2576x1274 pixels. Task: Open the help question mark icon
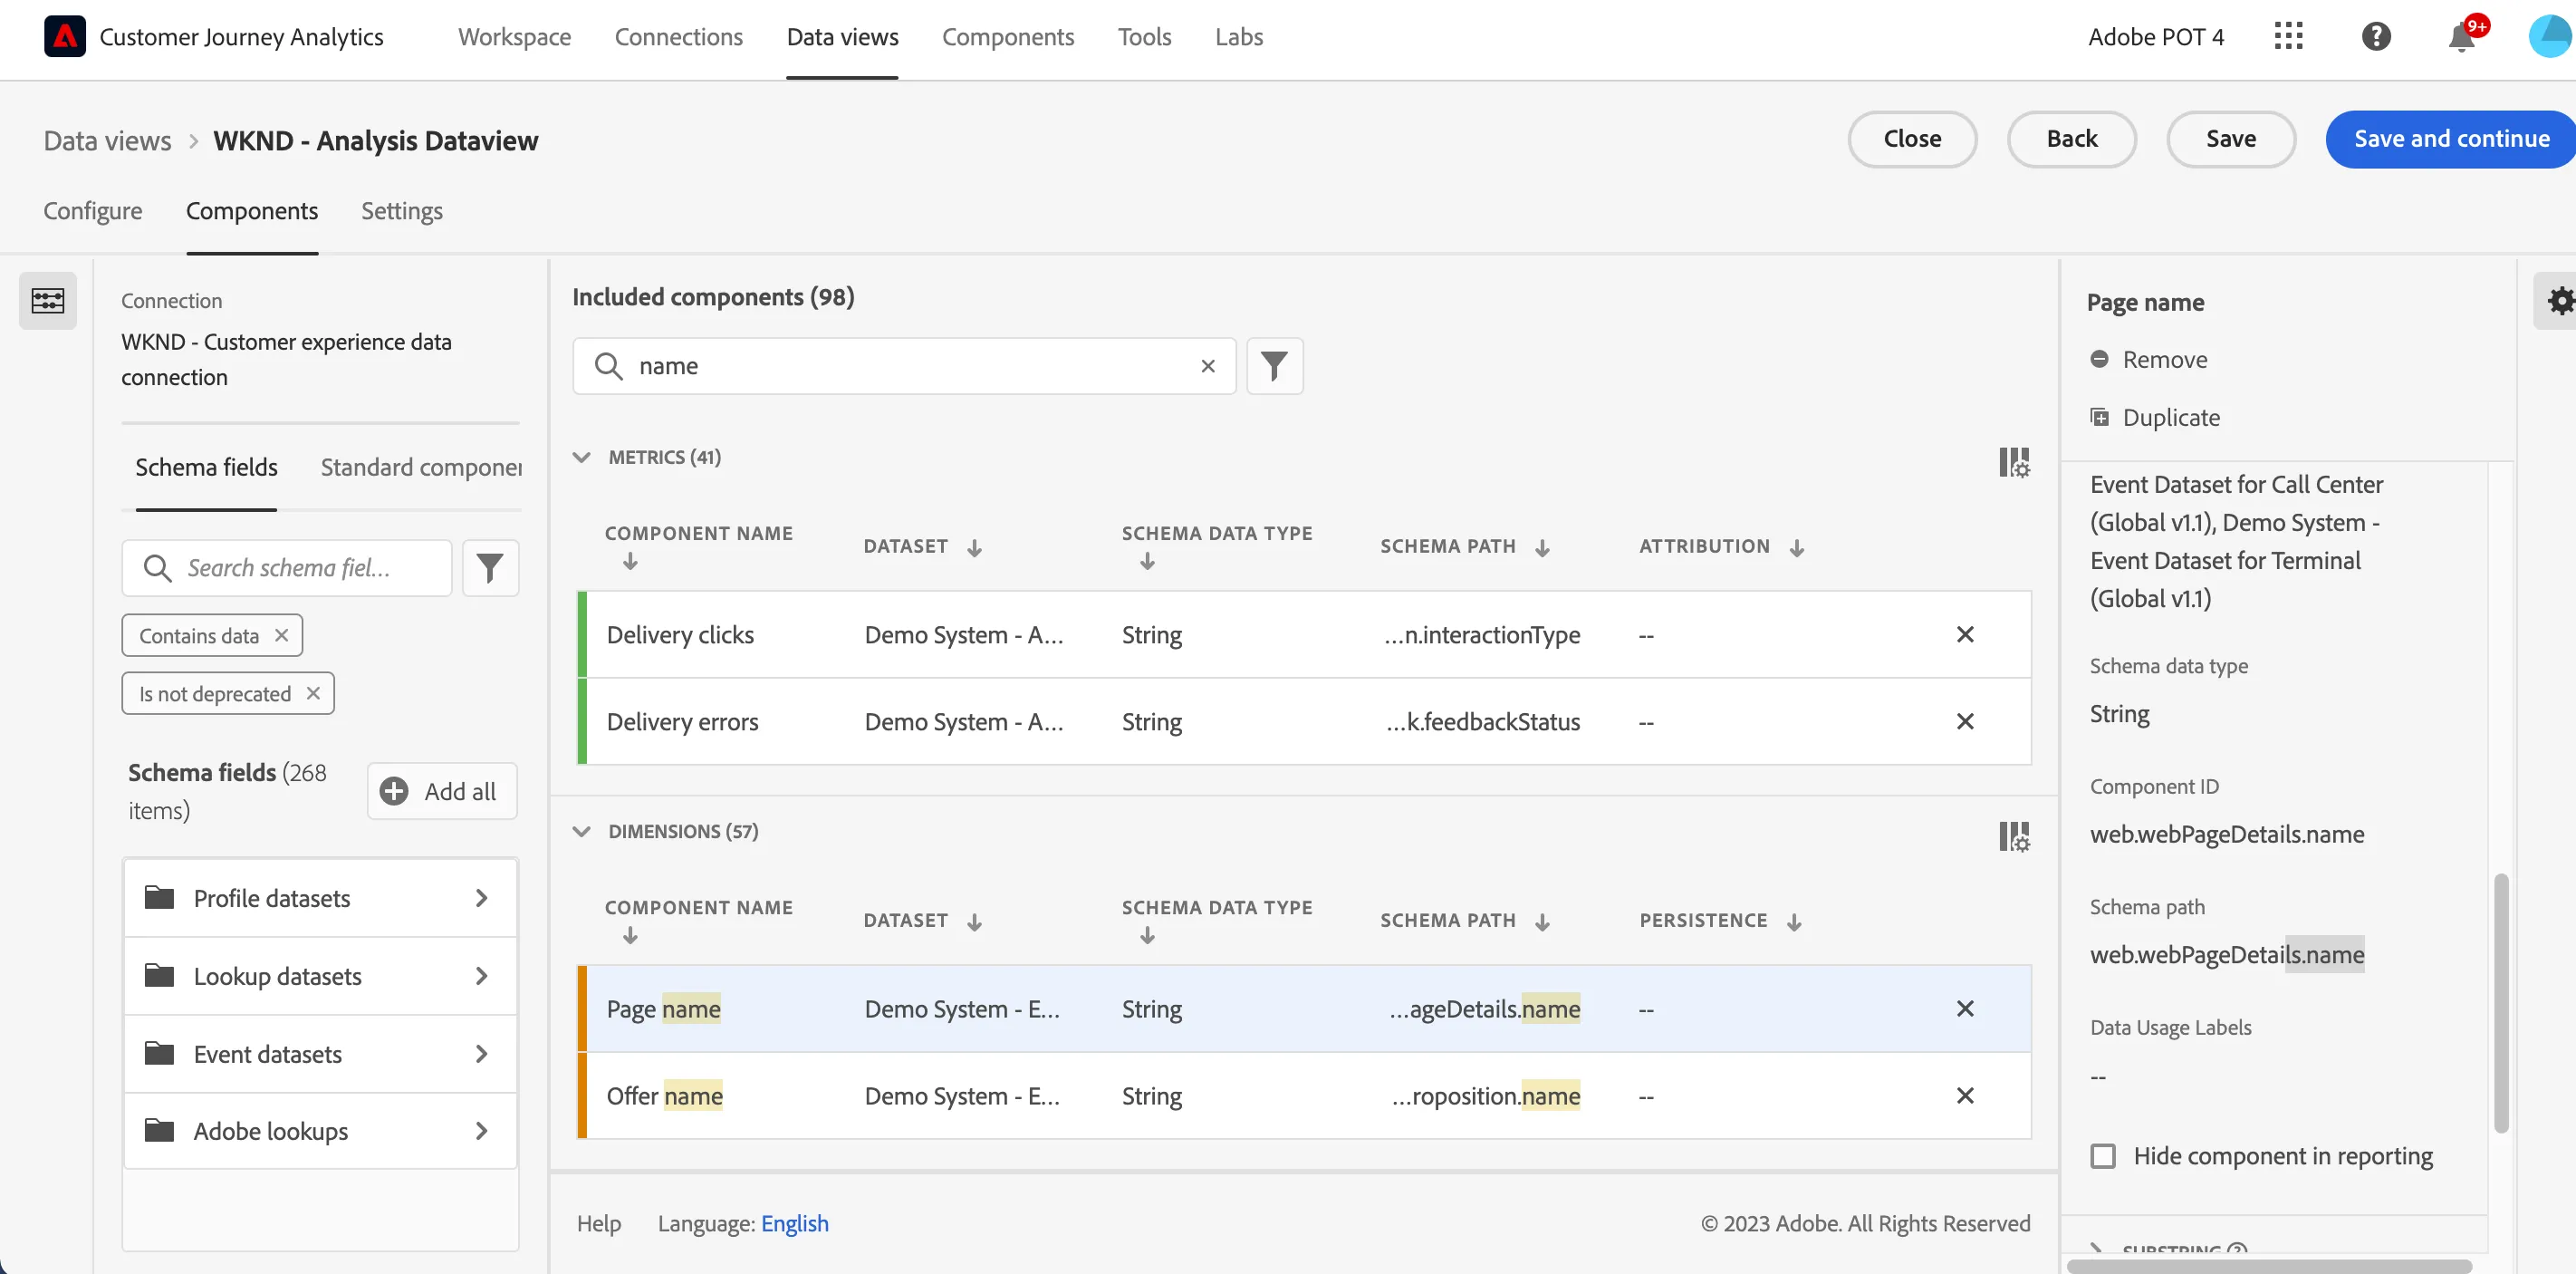coord(2376,37)
